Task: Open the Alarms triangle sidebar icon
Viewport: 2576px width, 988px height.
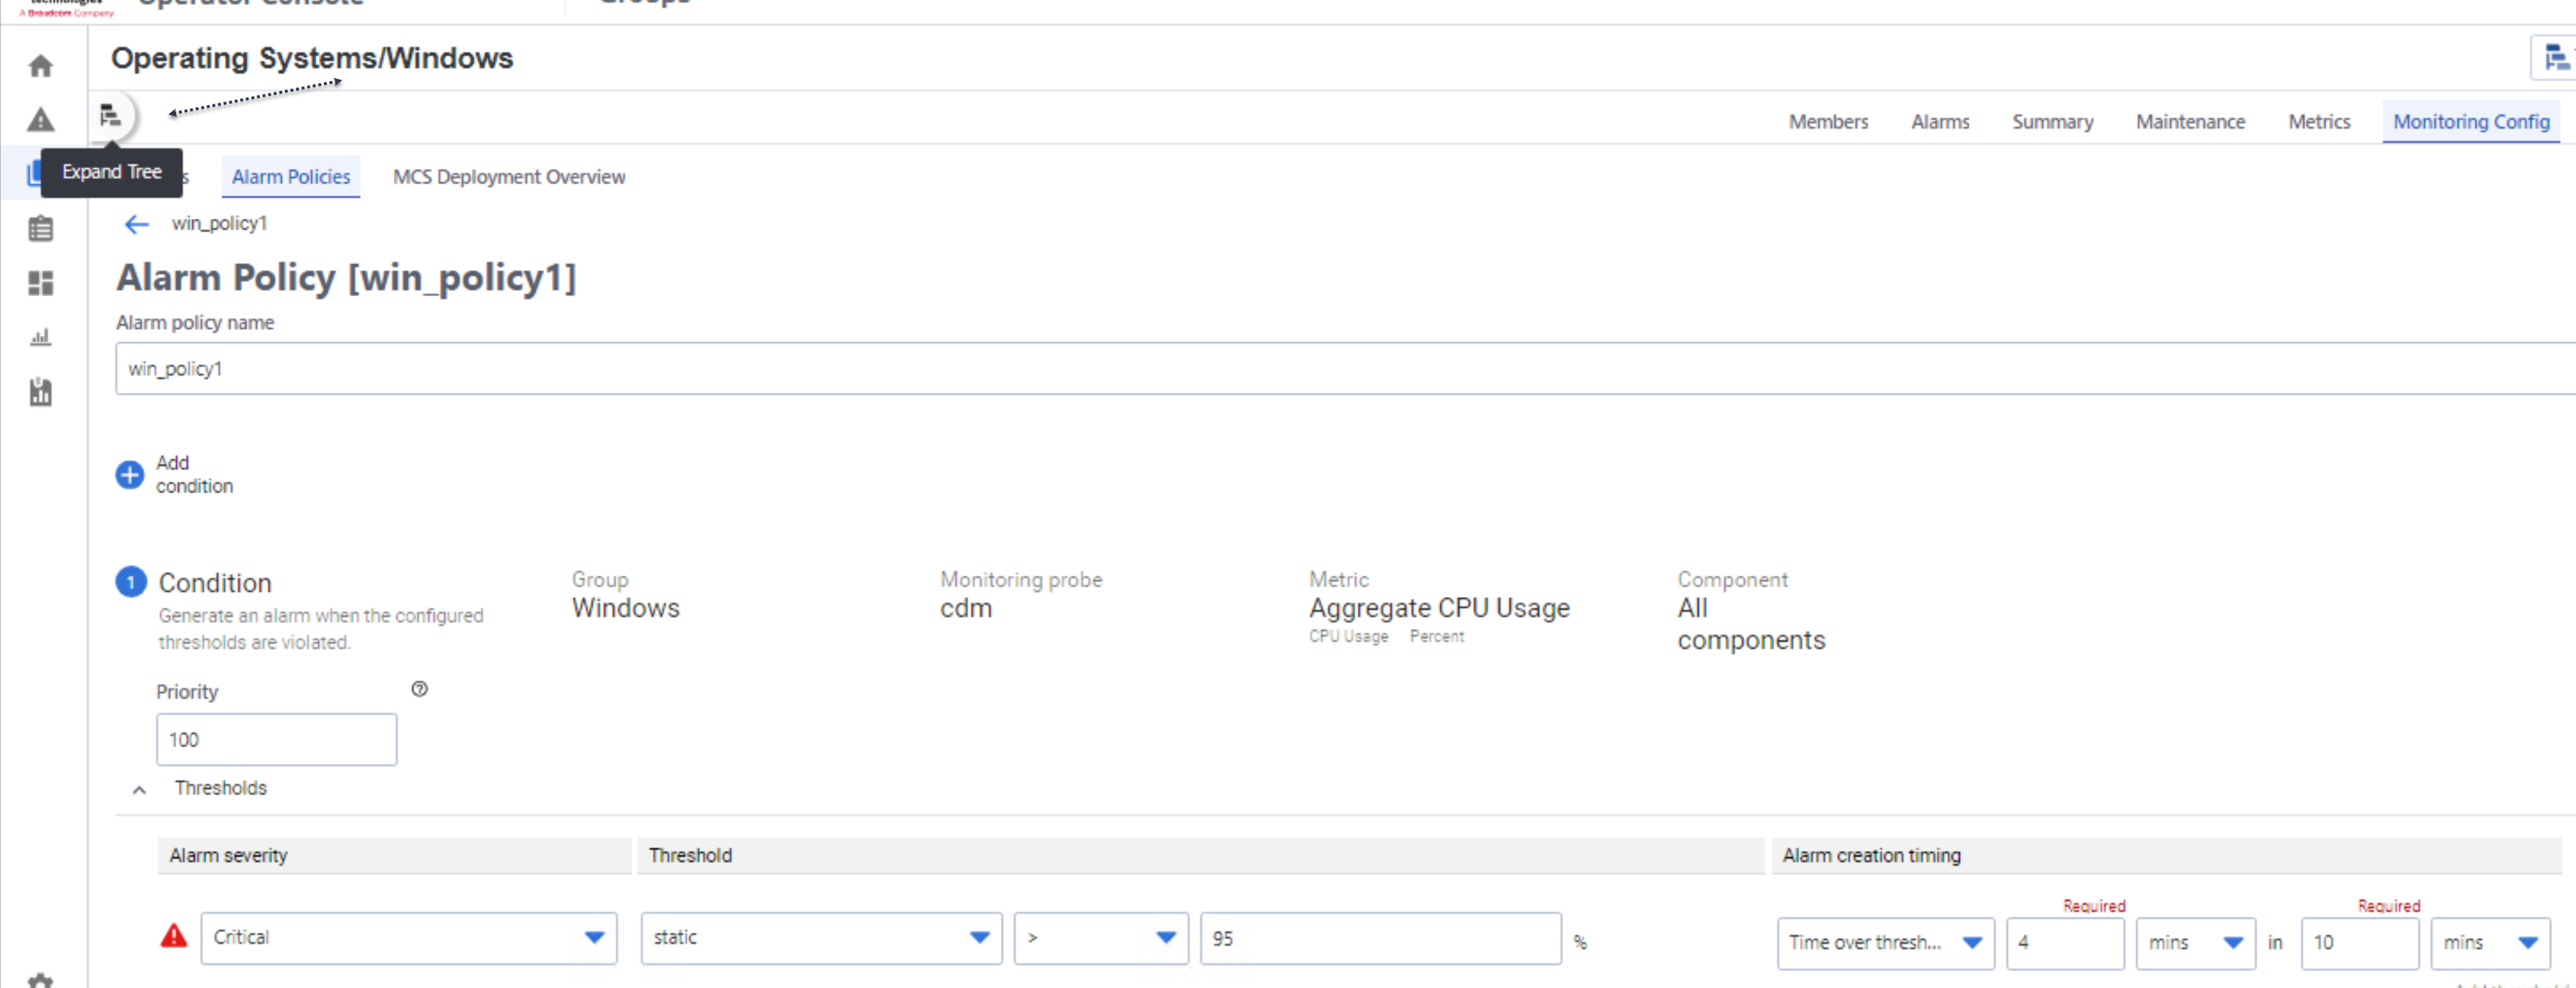Action: pyautogui.click(x=40, y=120)
